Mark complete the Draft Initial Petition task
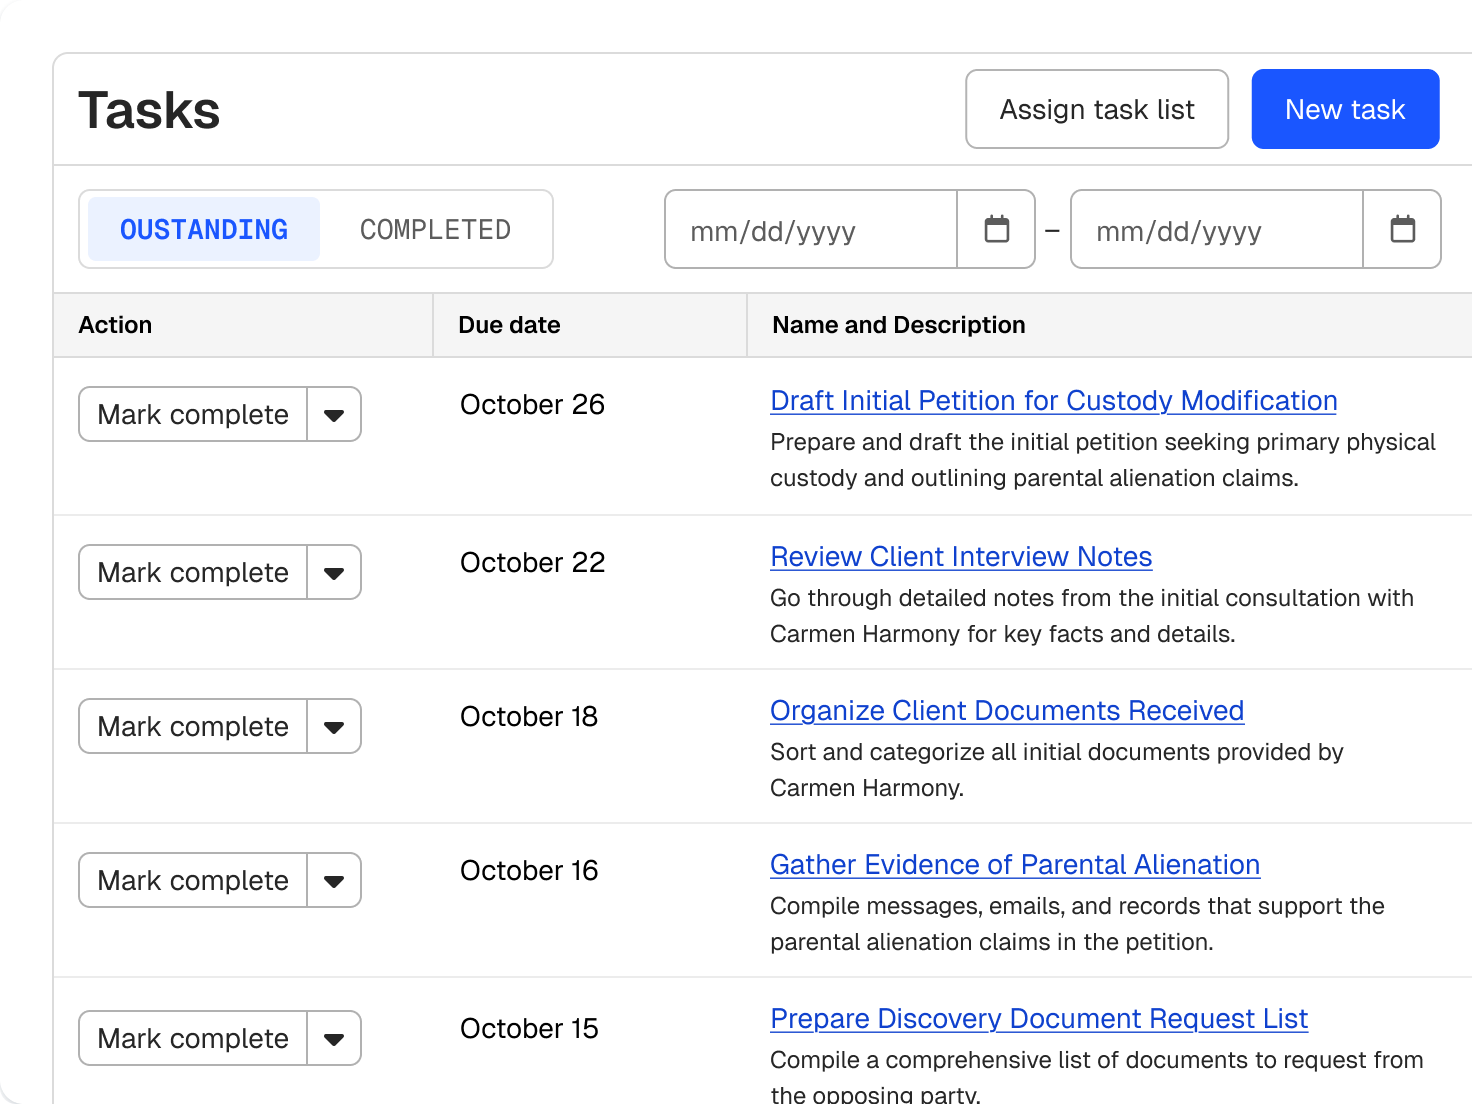The height and width of the screenshot is (1104, 1472). coord(193,414)
